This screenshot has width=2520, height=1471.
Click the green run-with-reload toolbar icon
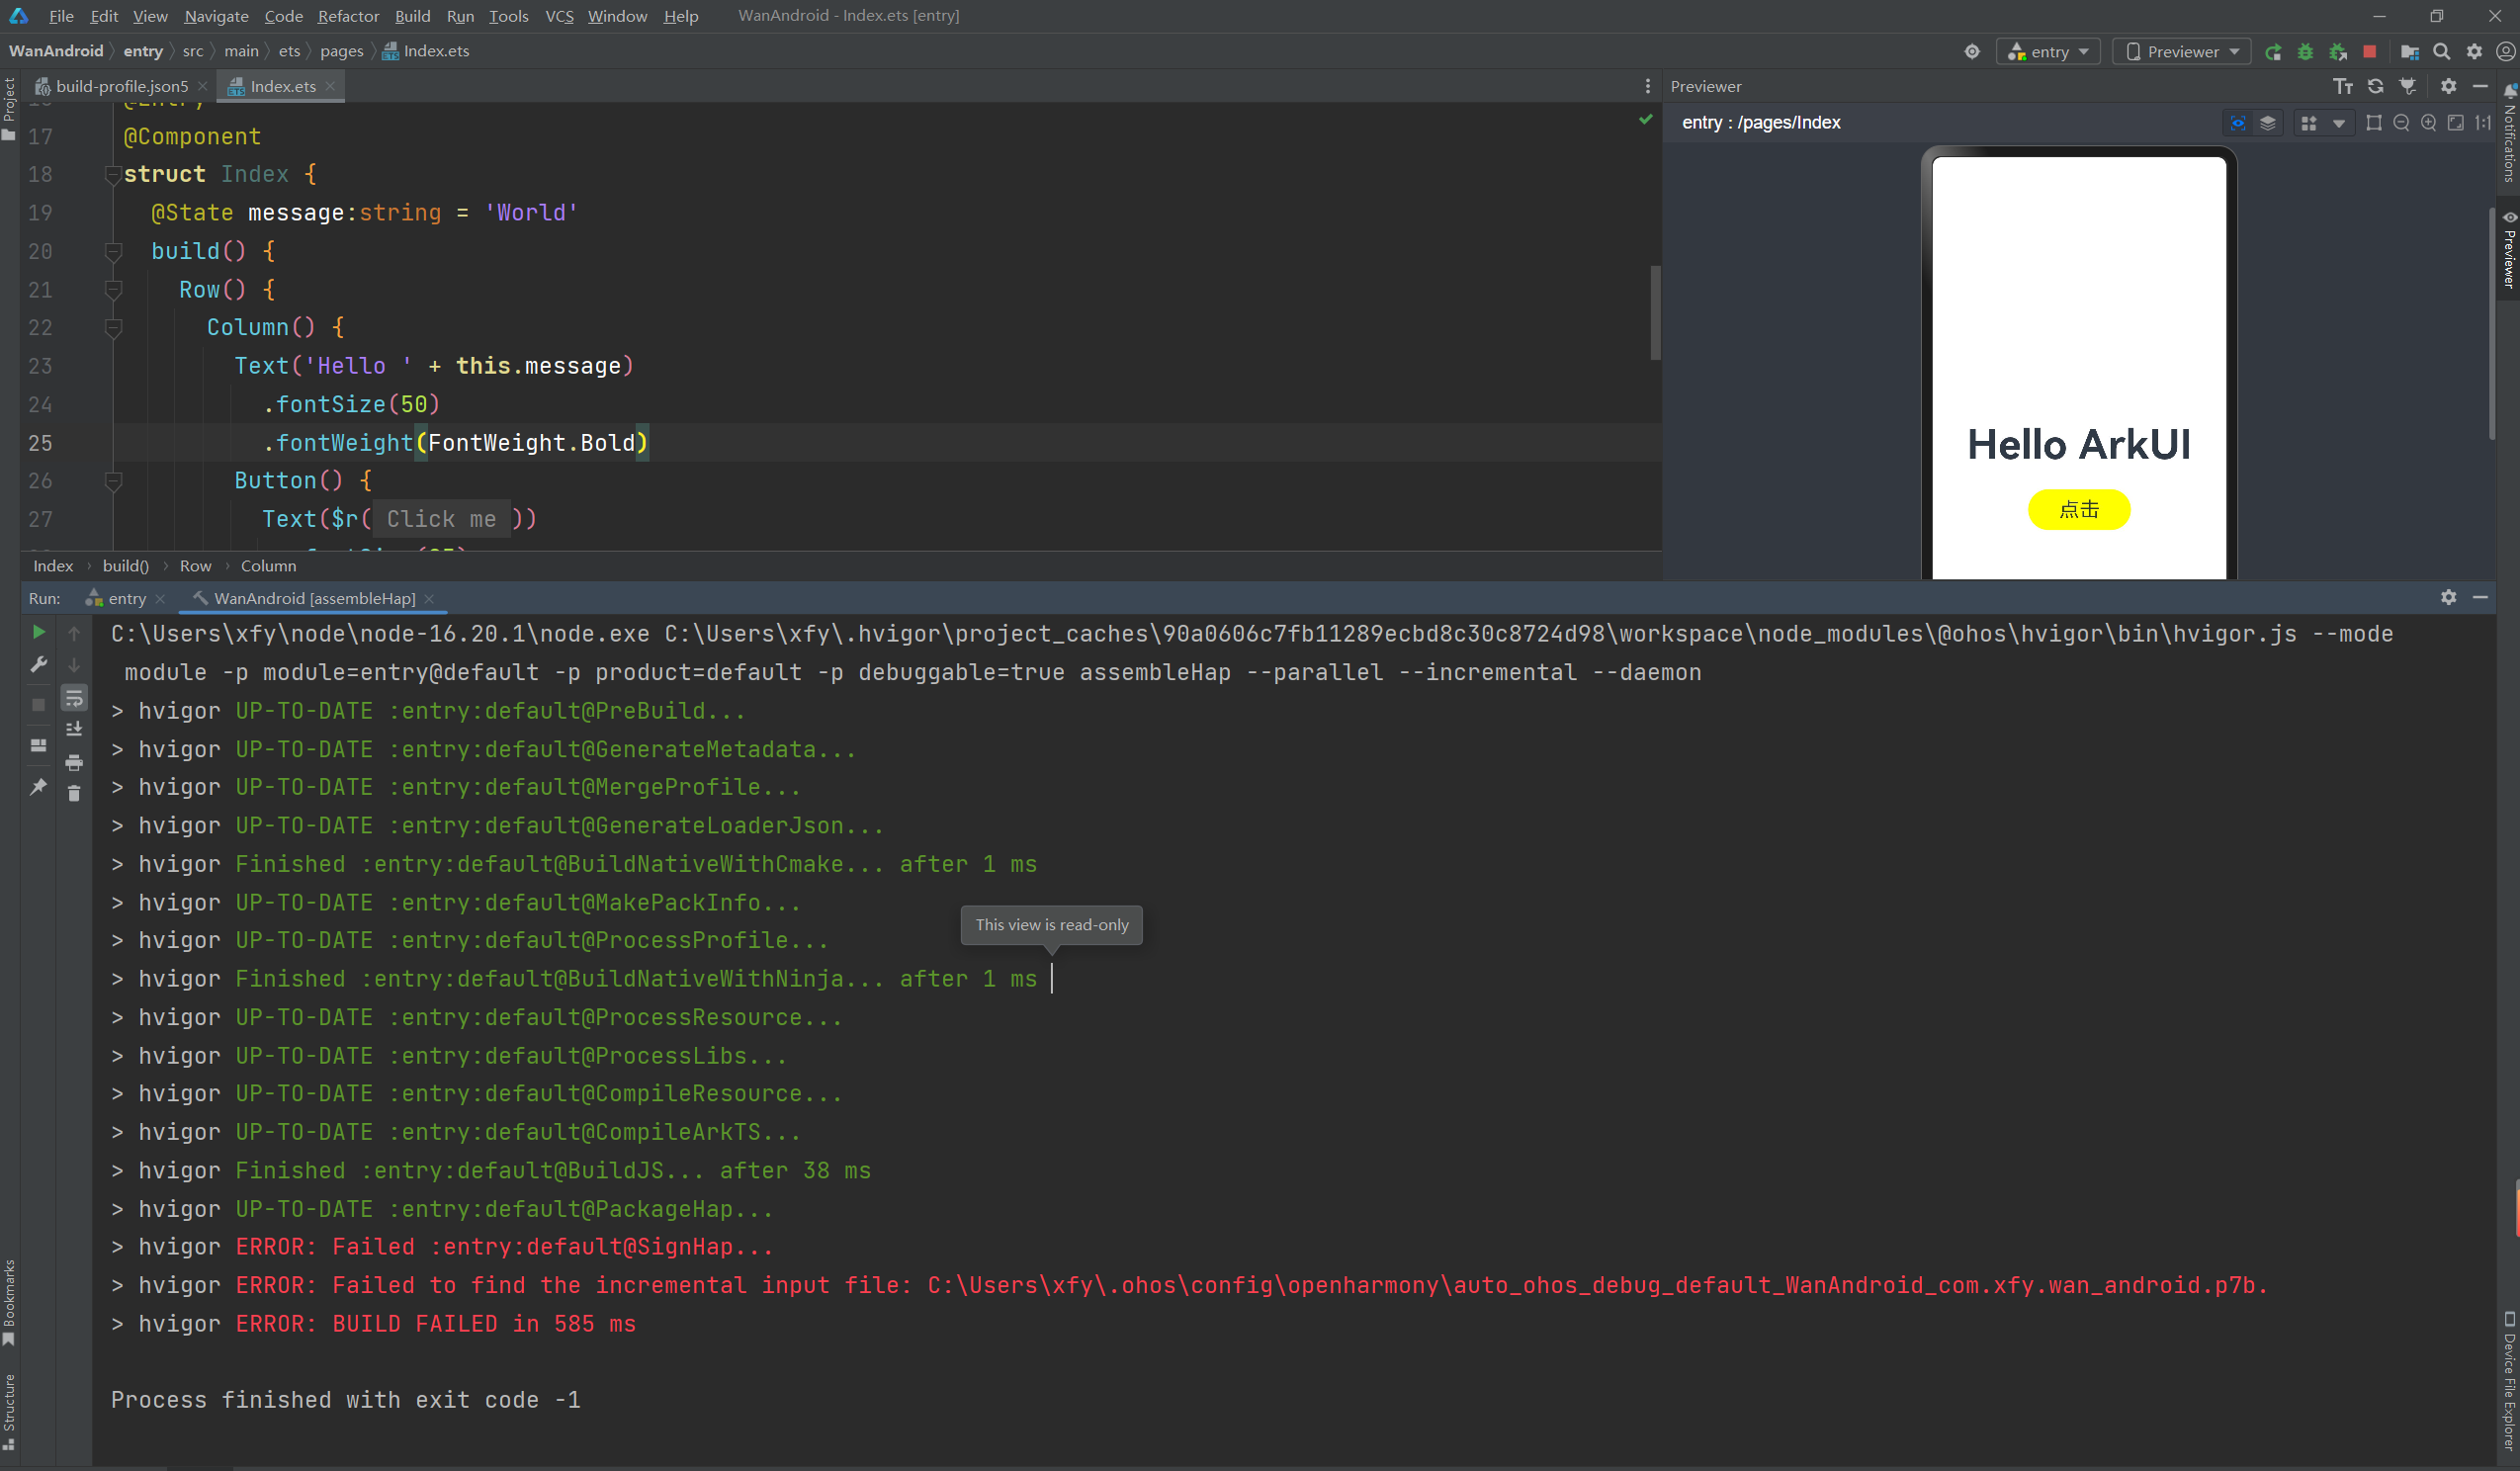(x=2273, y=52)
